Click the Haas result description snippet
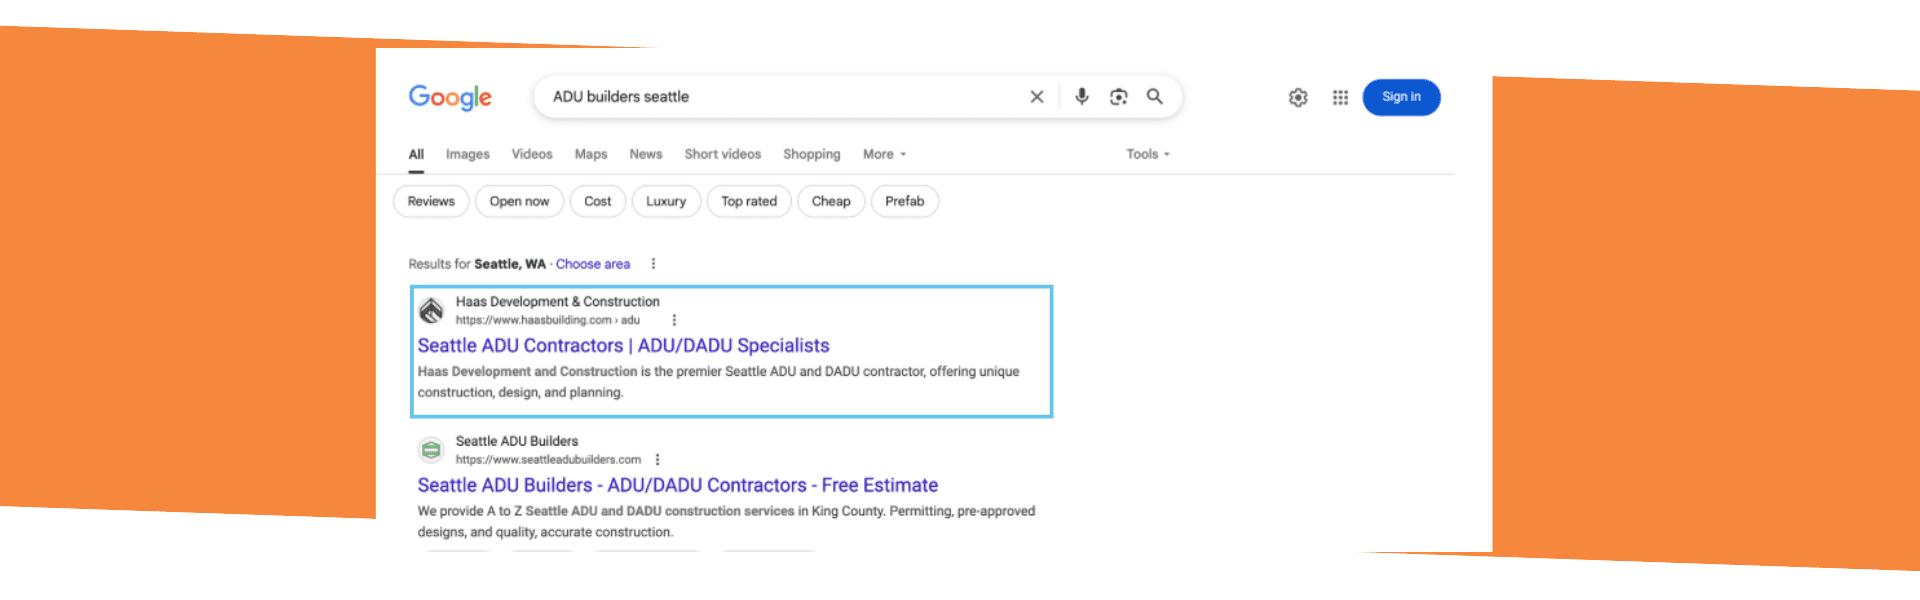This screenshot has width=1920, height=600. tap(718, 382)
